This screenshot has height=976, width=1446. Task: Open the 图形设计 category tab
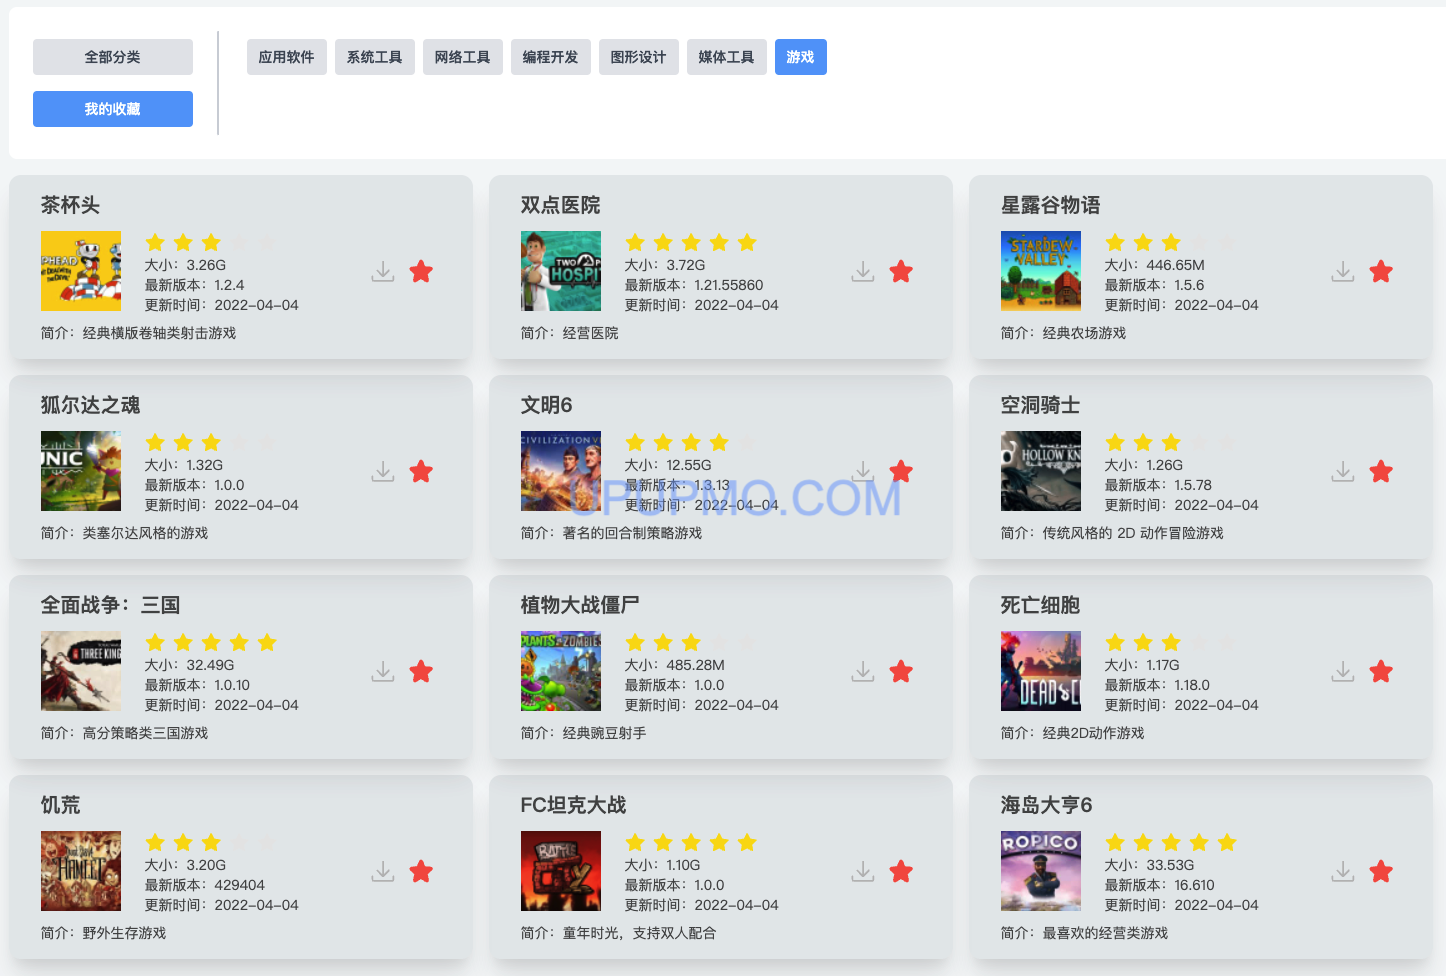[638, 57]
